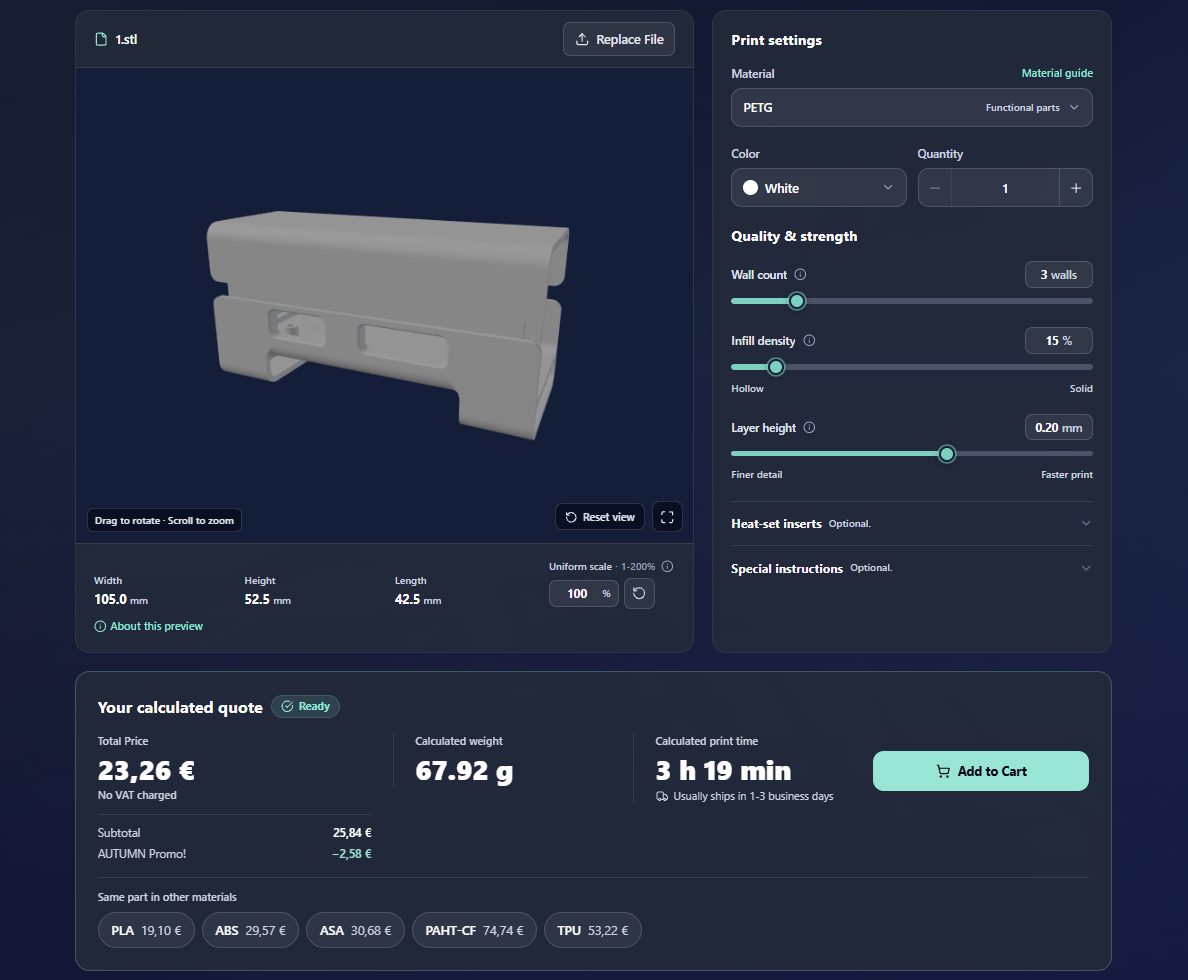Click the wall count value box
This screenshot has height=980, width=1188.
[1058, 274]
